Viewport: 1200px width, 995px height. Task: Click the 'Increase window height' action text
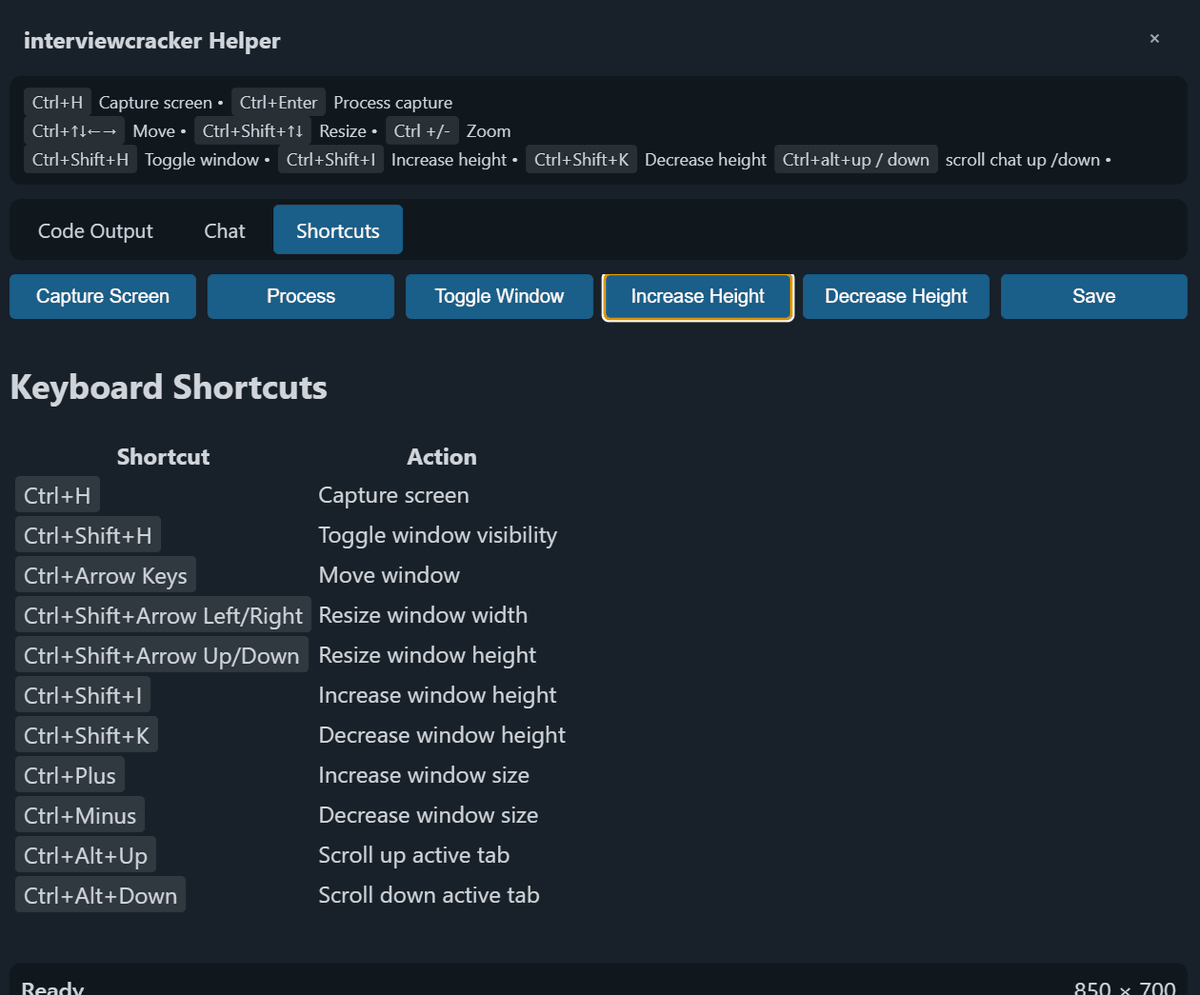(437, 695)
